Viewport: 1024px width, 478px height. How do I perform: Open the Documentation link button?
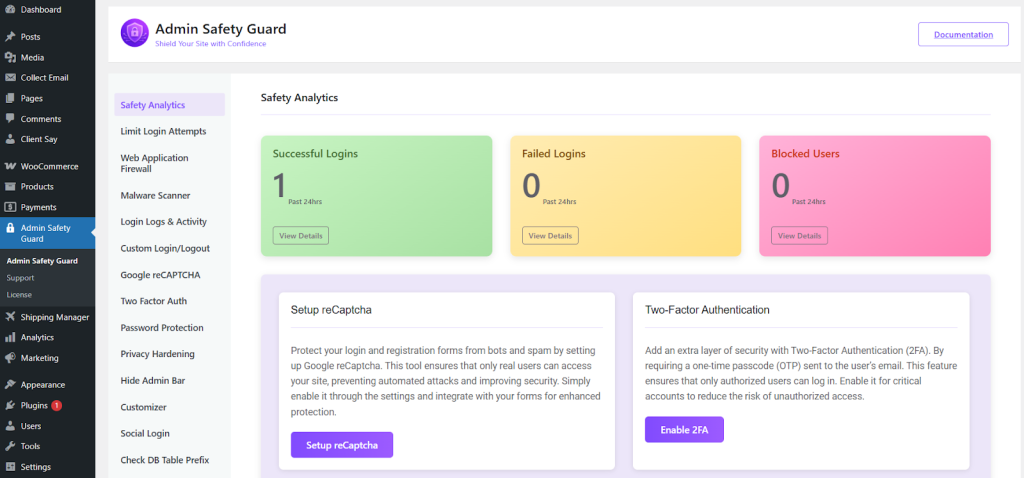[963, 35]
